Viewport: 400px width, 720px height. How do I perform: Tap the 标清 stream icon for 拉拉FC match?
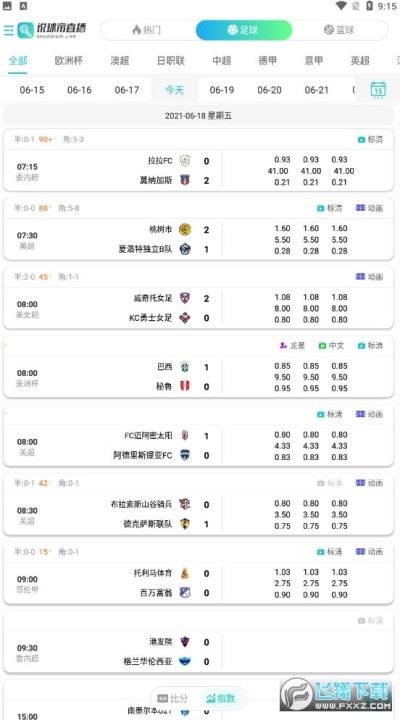coord(370,140)
